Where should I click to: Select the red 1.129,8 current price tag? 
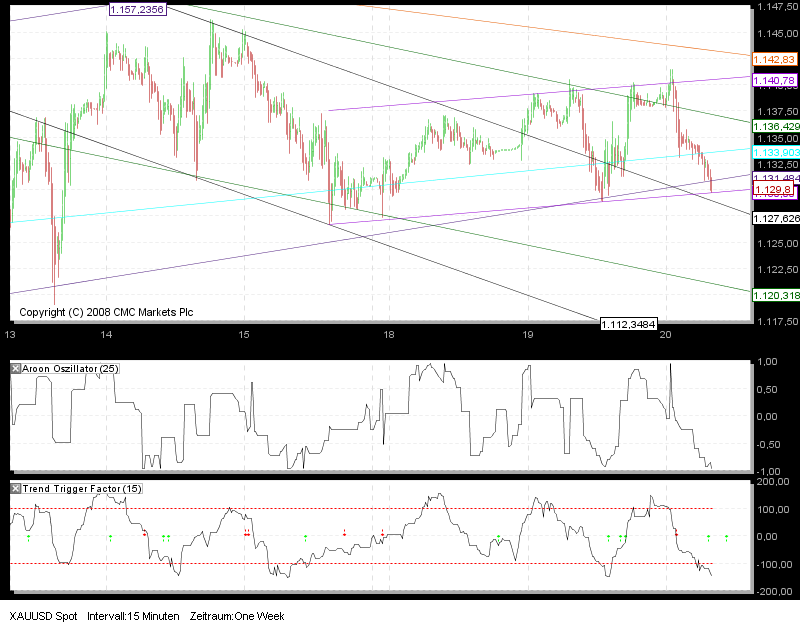click(x=772, y=188)
